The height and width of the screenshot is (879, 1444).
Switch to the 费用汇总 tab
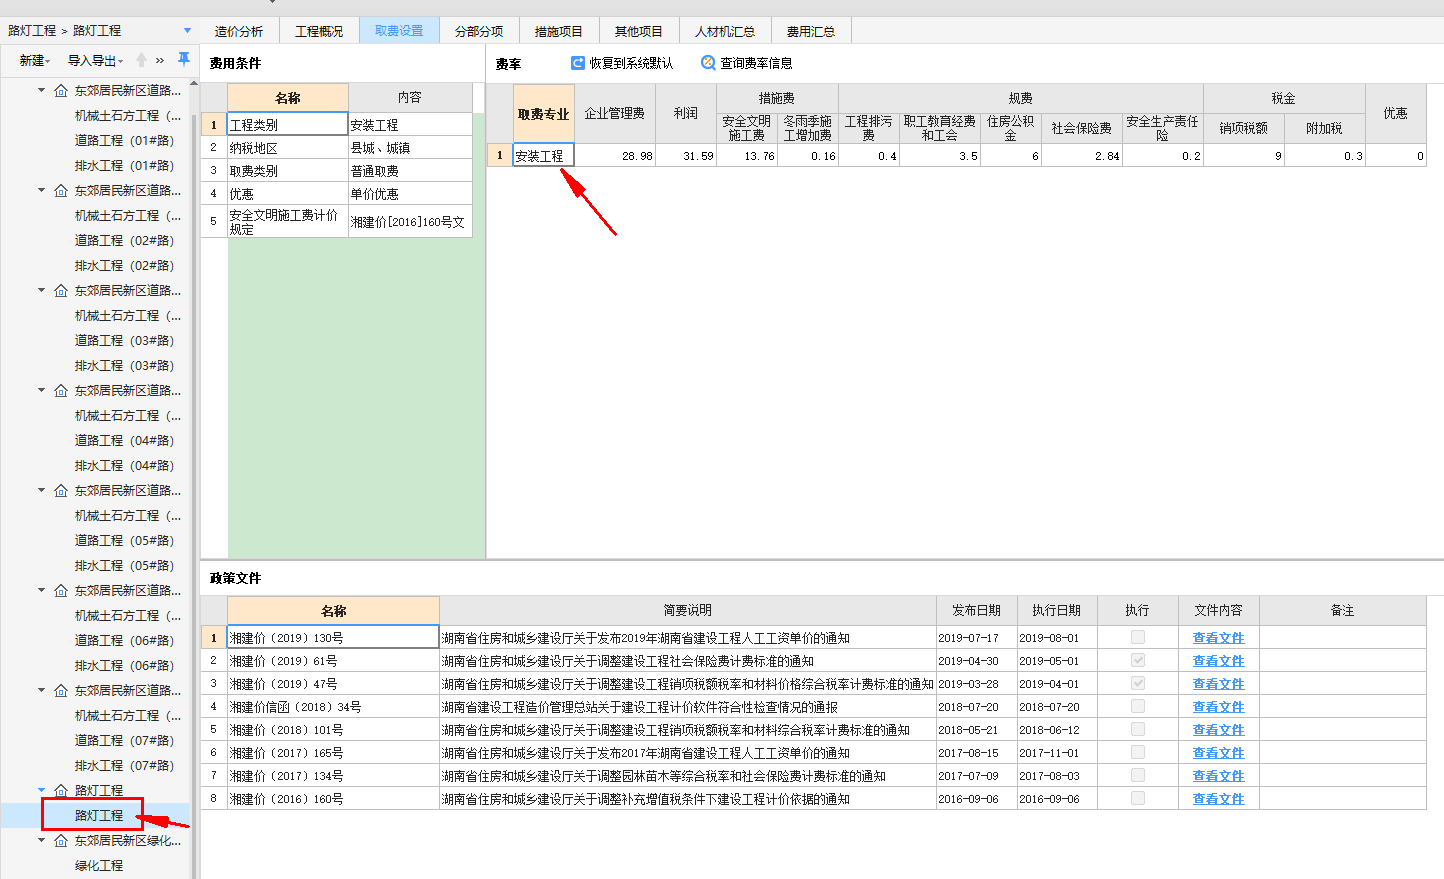click(811, 31)
